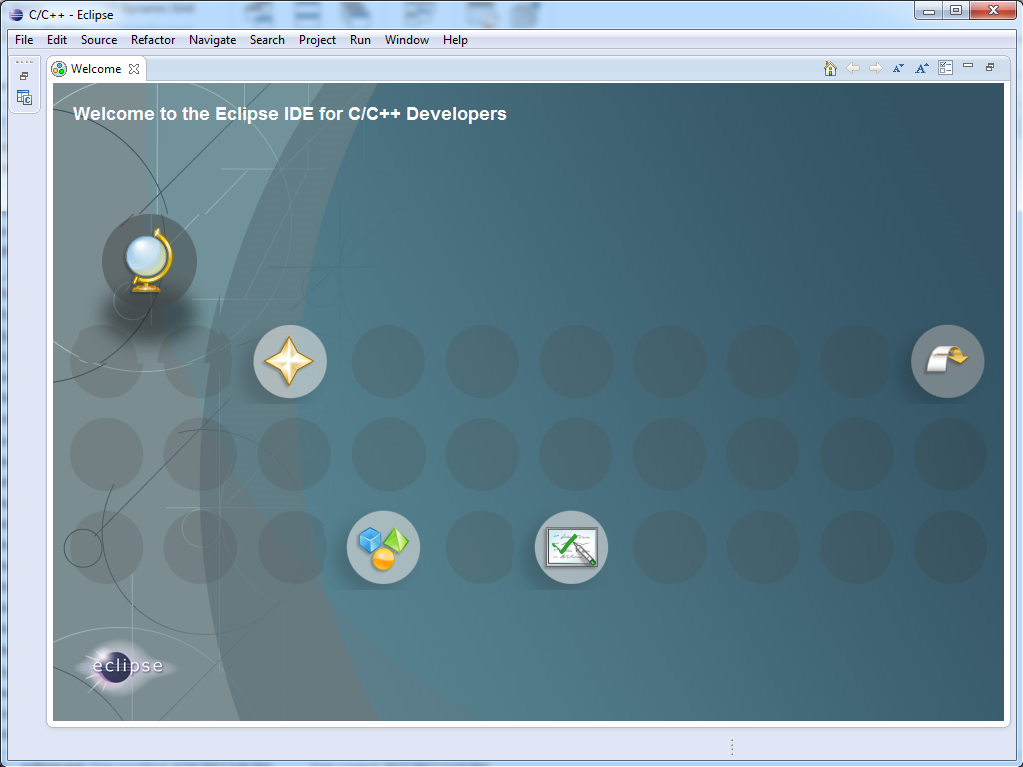Open the What's New compass icon
The image size is (1023, 767).
click(x=290, y=361)
